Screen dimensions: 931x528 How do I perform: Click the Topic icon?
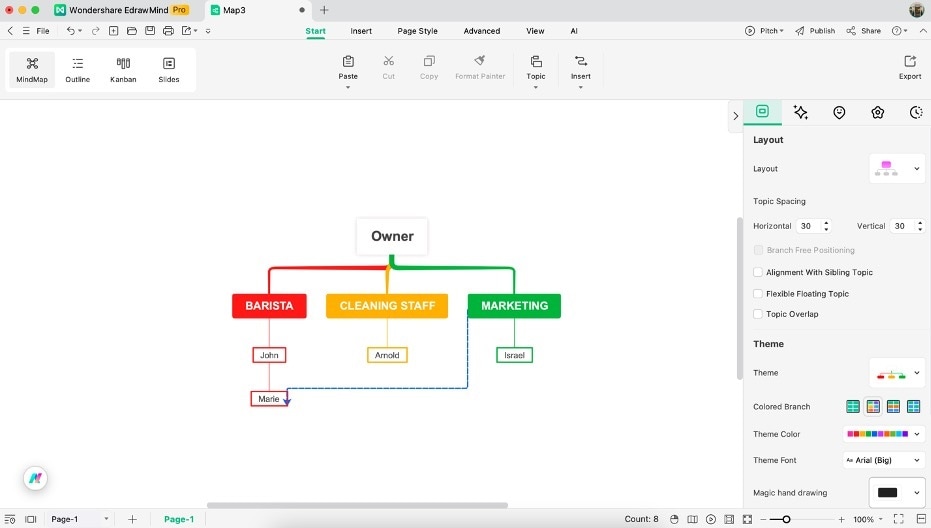(x=536, y=61)
